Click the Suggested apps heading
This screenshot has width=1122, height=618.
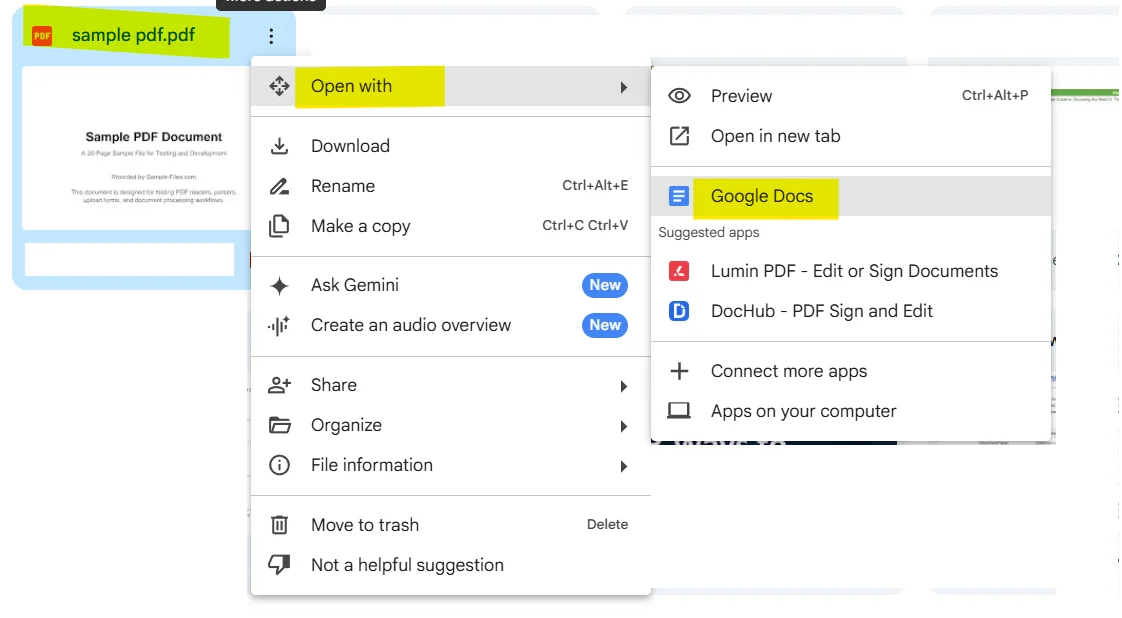[x=708, y=232]
